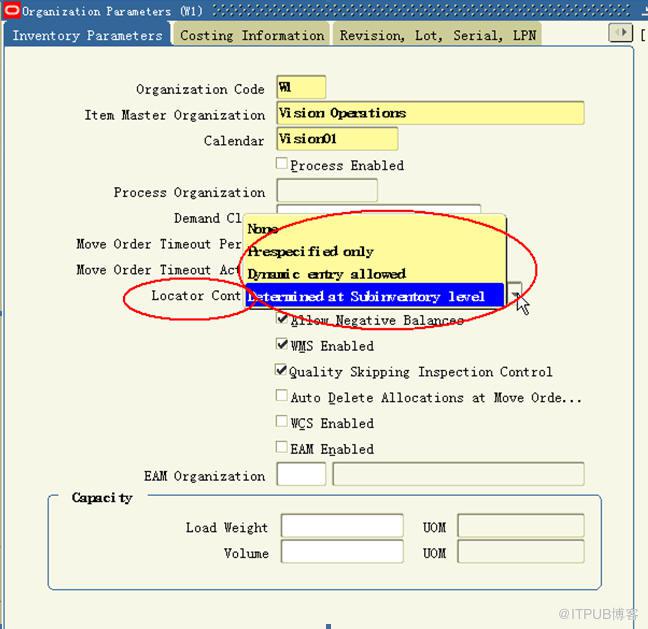
Task: Check the EAM Enabled checkbox
Action: [282, 447]
